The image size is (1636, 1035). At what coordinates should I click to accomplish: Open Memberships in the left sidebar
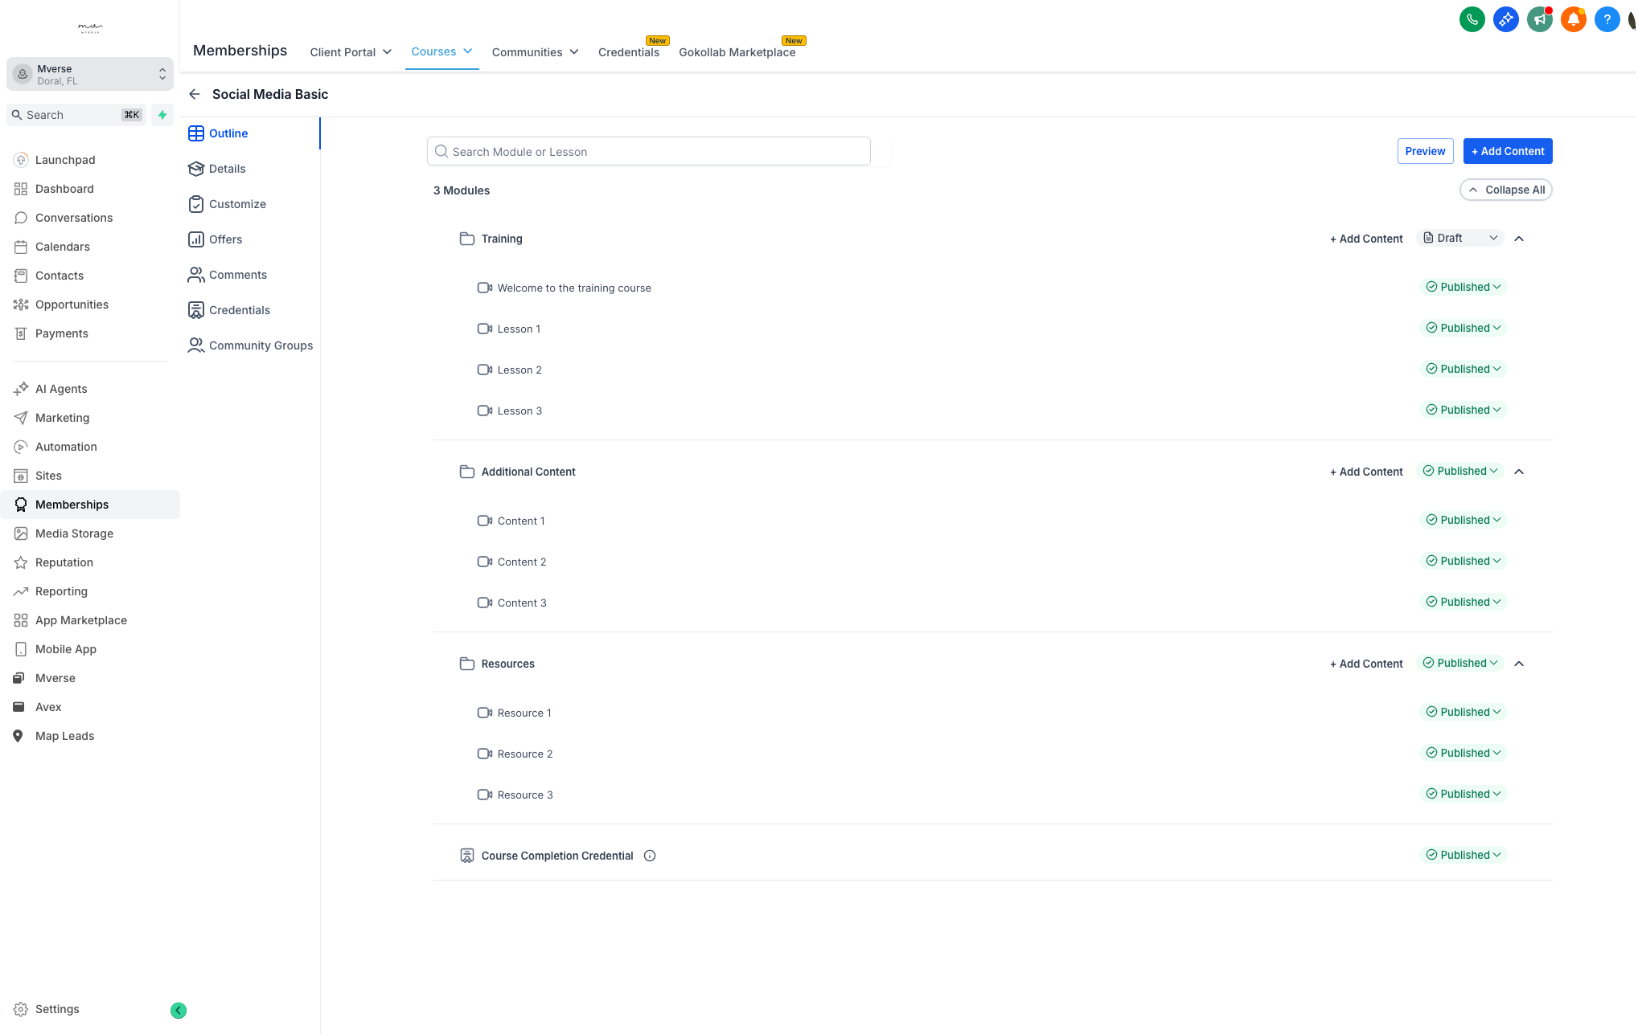click(x=90, y=505)
